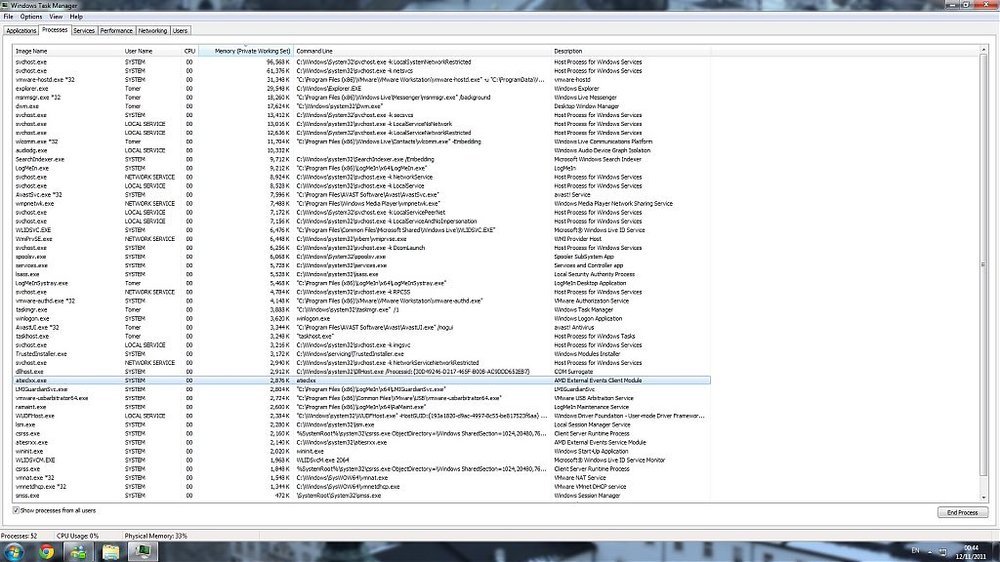Show hidden tray icons arrow
Viewport: 1000px width, 562px height.
coord(929,552)
